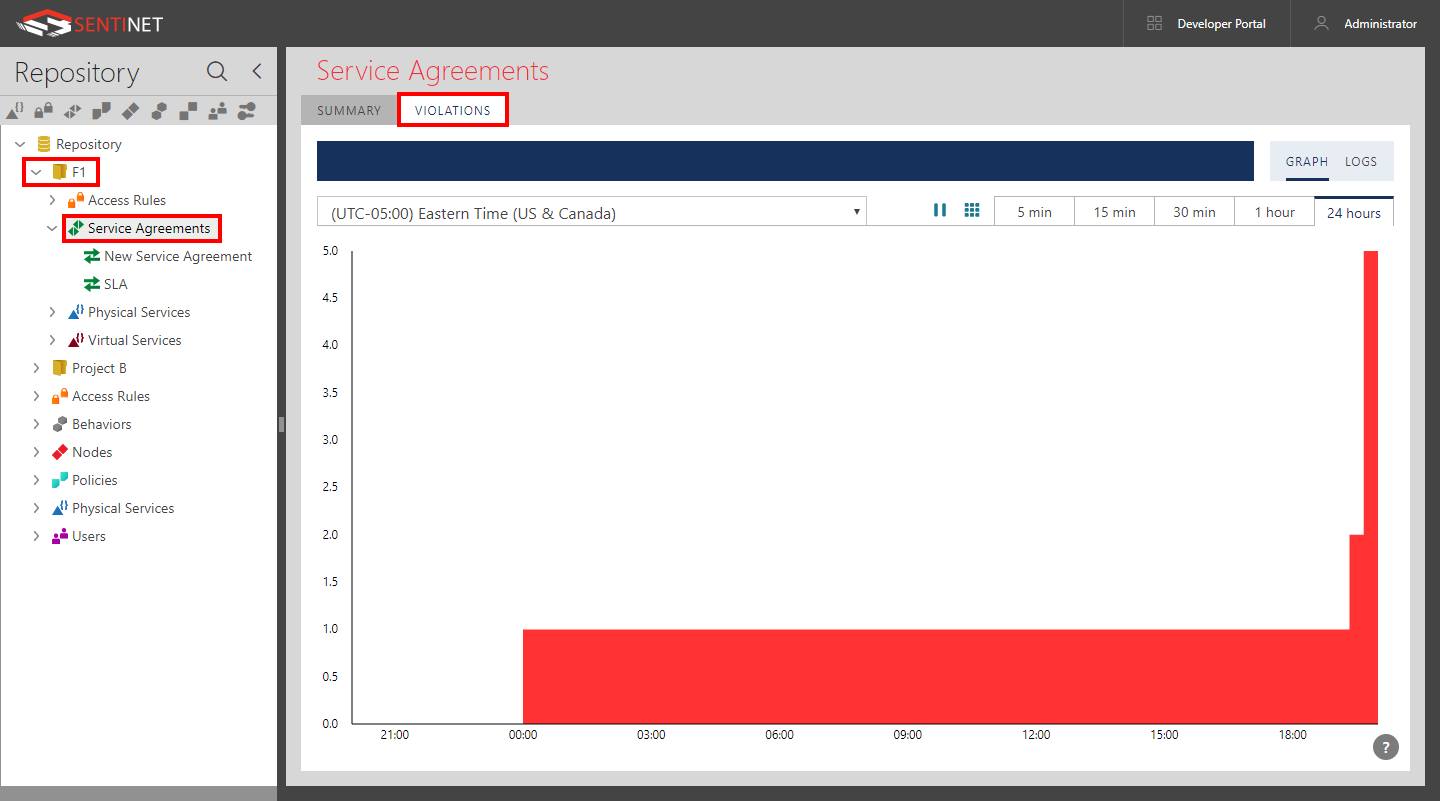Open the grid view icon beside pause
1440x801 pixels.
point(971,210)
